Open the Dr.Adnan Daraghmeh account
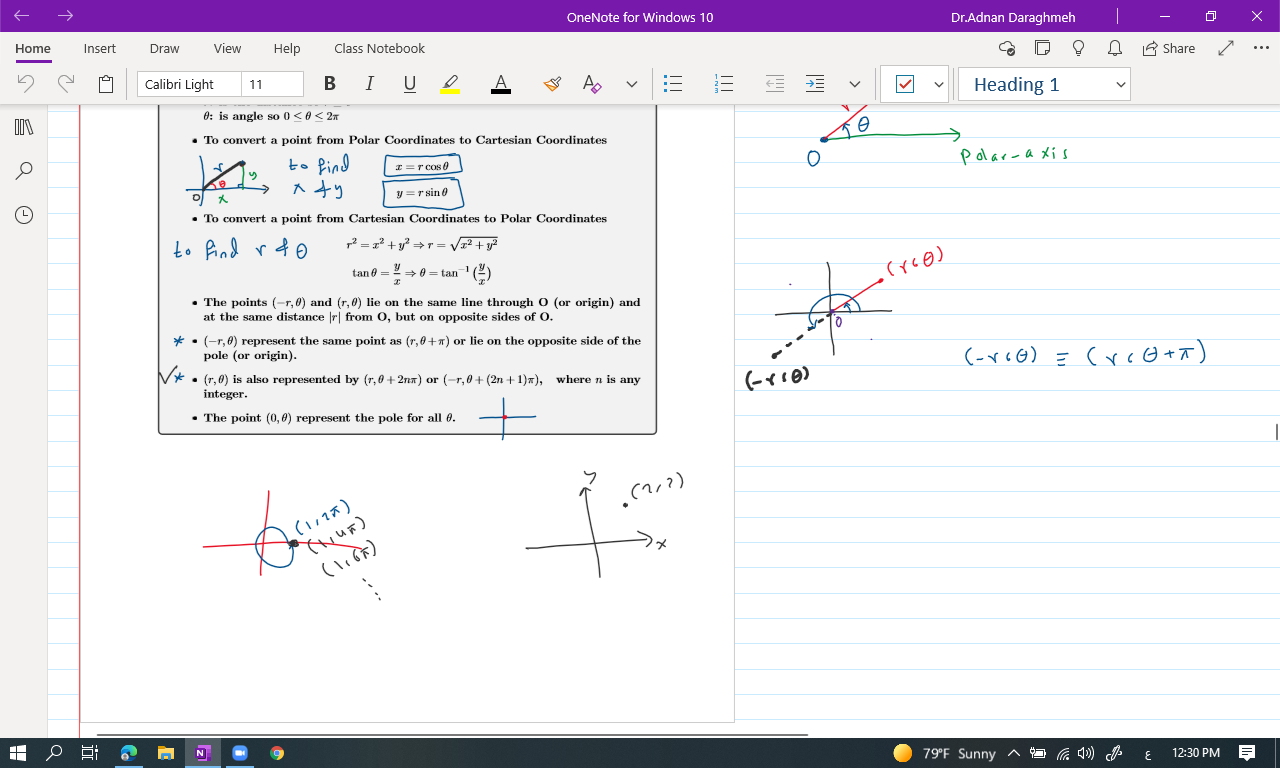This screenshot has height=768, width=1280. pyautogui.click(x=1014, y=16)
